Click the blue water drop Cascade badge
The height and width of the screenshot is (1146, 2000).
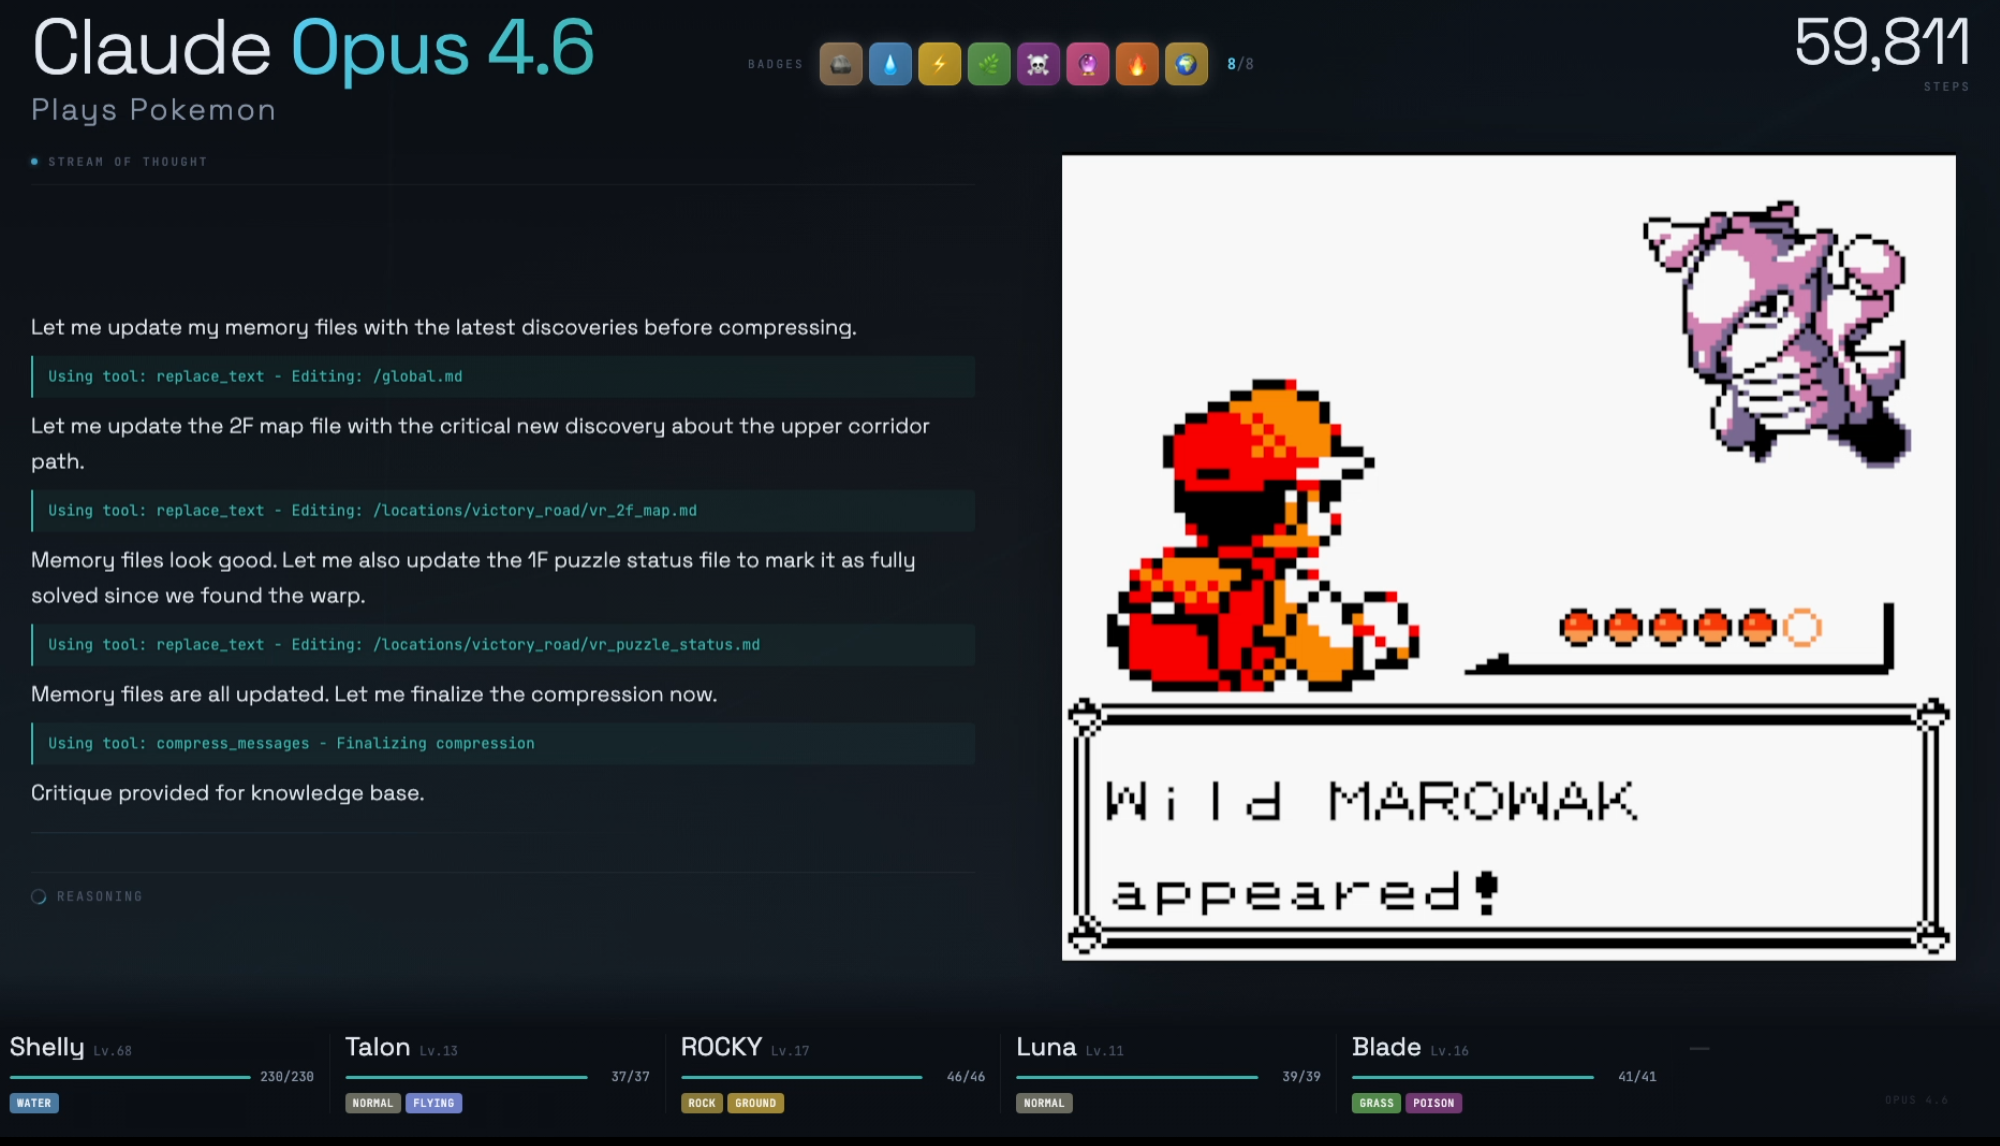(890, 65)
